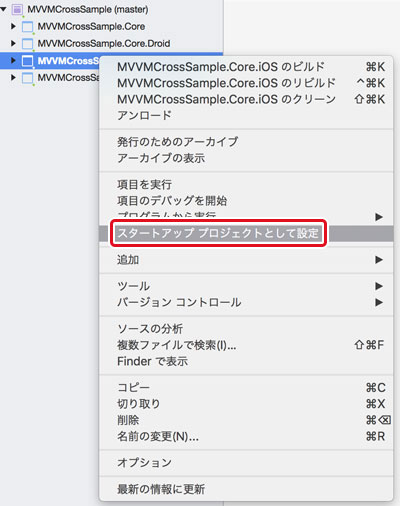Viewport: 400px width, 506px height.
Task: Click the selected project's icon
Action: pos(27,61)
